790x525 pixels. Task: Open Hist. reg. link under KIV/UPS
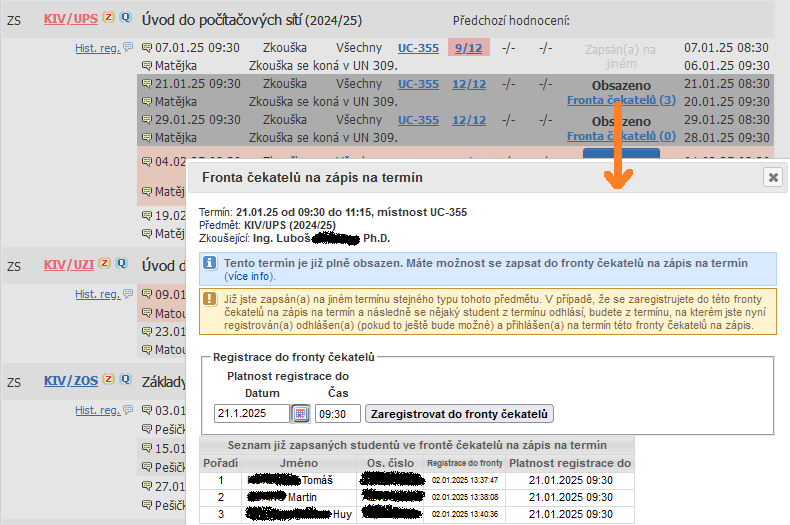98,48
